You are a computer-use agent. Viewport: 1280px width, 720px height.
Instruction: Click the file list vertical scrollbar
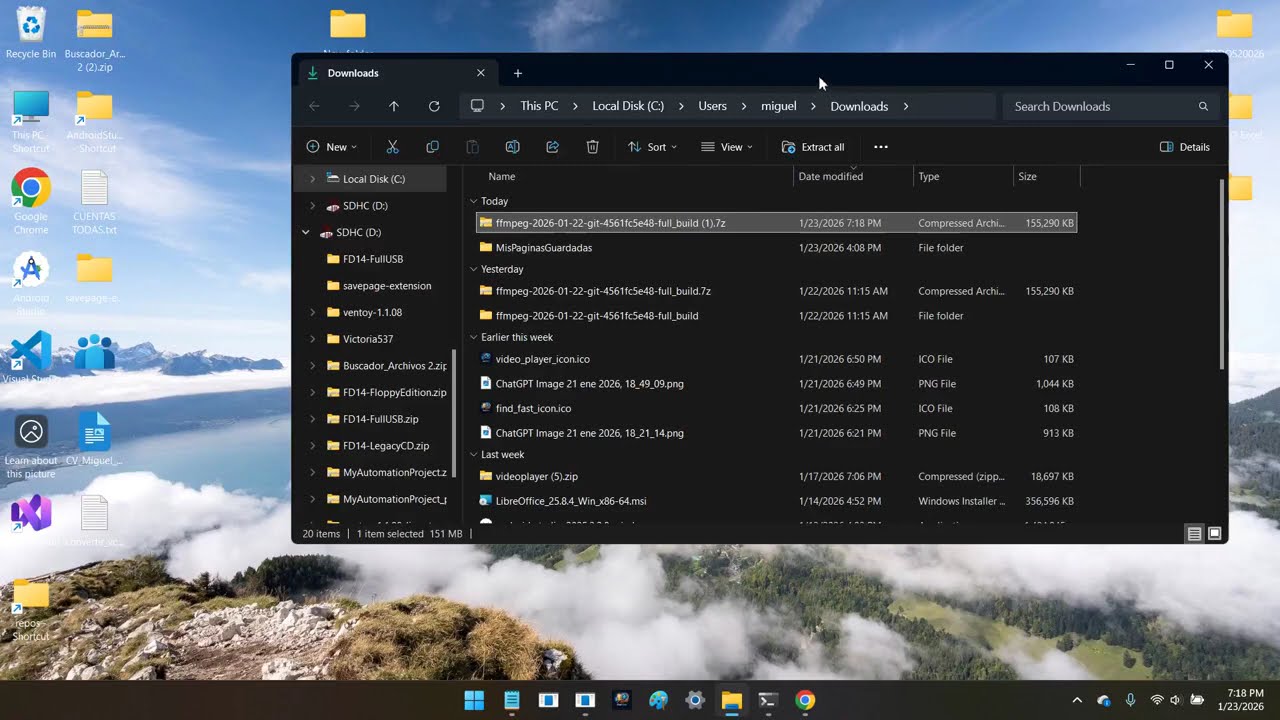point(1222,274)
